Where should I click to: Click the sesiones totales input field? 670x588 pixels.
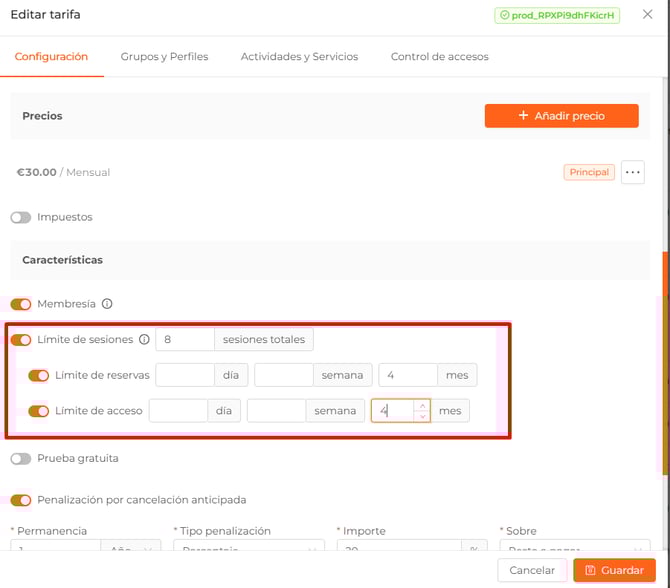[x=185, y=340]
